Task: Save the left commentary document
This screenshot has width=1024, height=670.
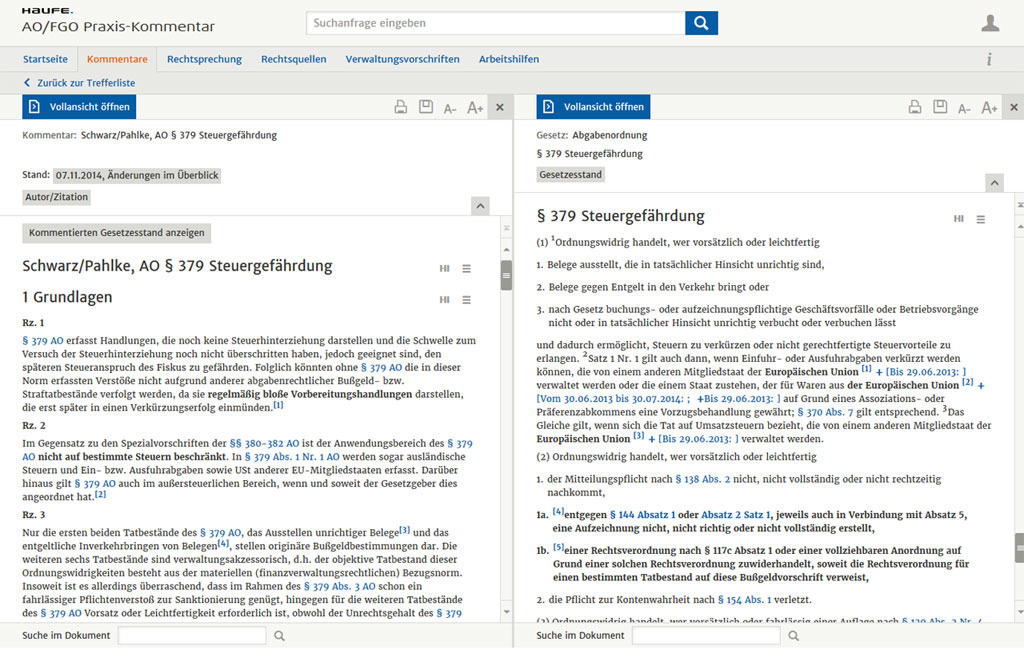Action: tap(426, 106)
